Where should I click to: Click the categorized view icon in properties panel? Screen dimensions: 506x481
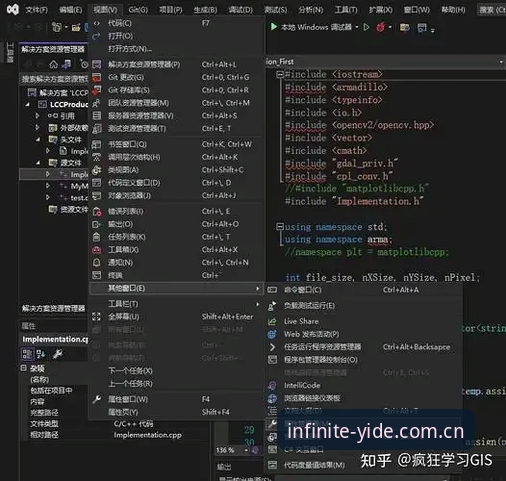(27, 353)
